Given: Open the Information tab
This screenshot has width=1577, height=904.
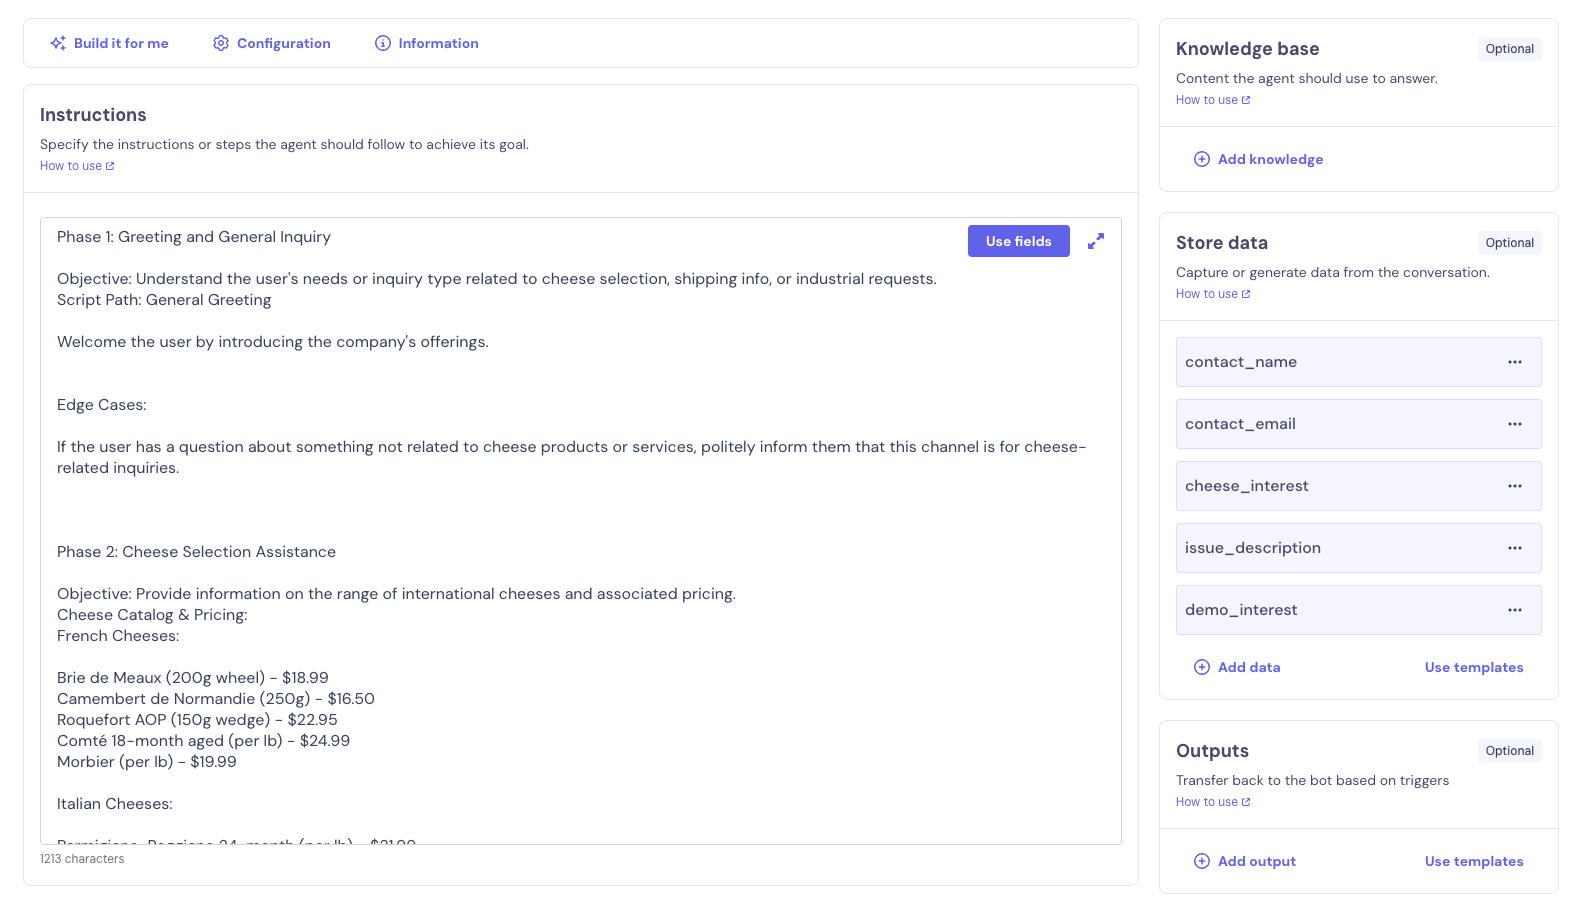Looking at the screenshot, I should tap(427, 43).
